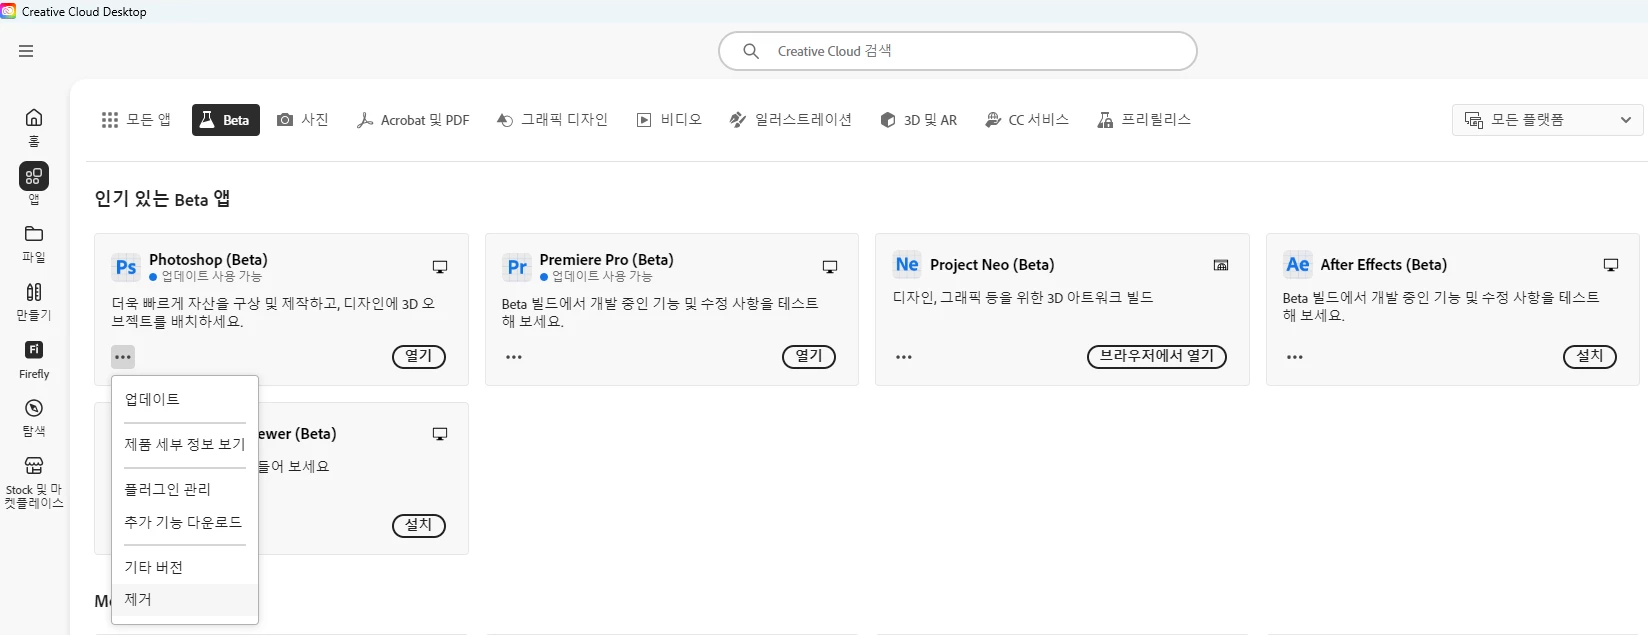1648x635 pixels.
Task: Click 설치 button on the ewer (Beta) card
Action: (x=419, y=526)
